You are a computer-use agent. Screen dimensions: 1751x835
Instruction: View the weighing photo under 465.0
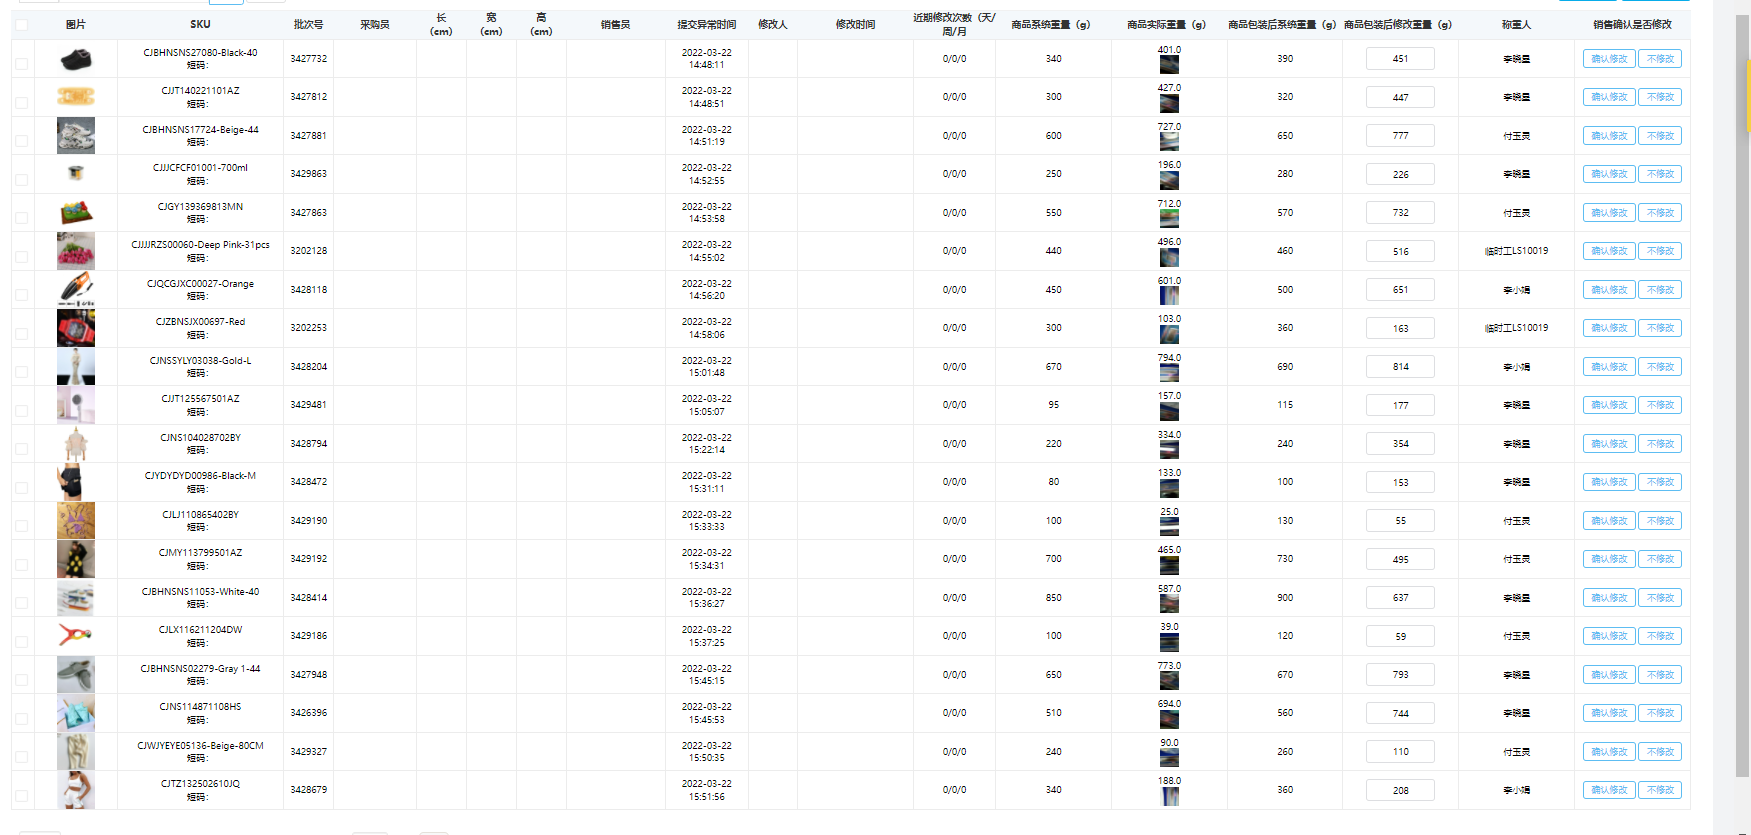tap(1169, 565)
